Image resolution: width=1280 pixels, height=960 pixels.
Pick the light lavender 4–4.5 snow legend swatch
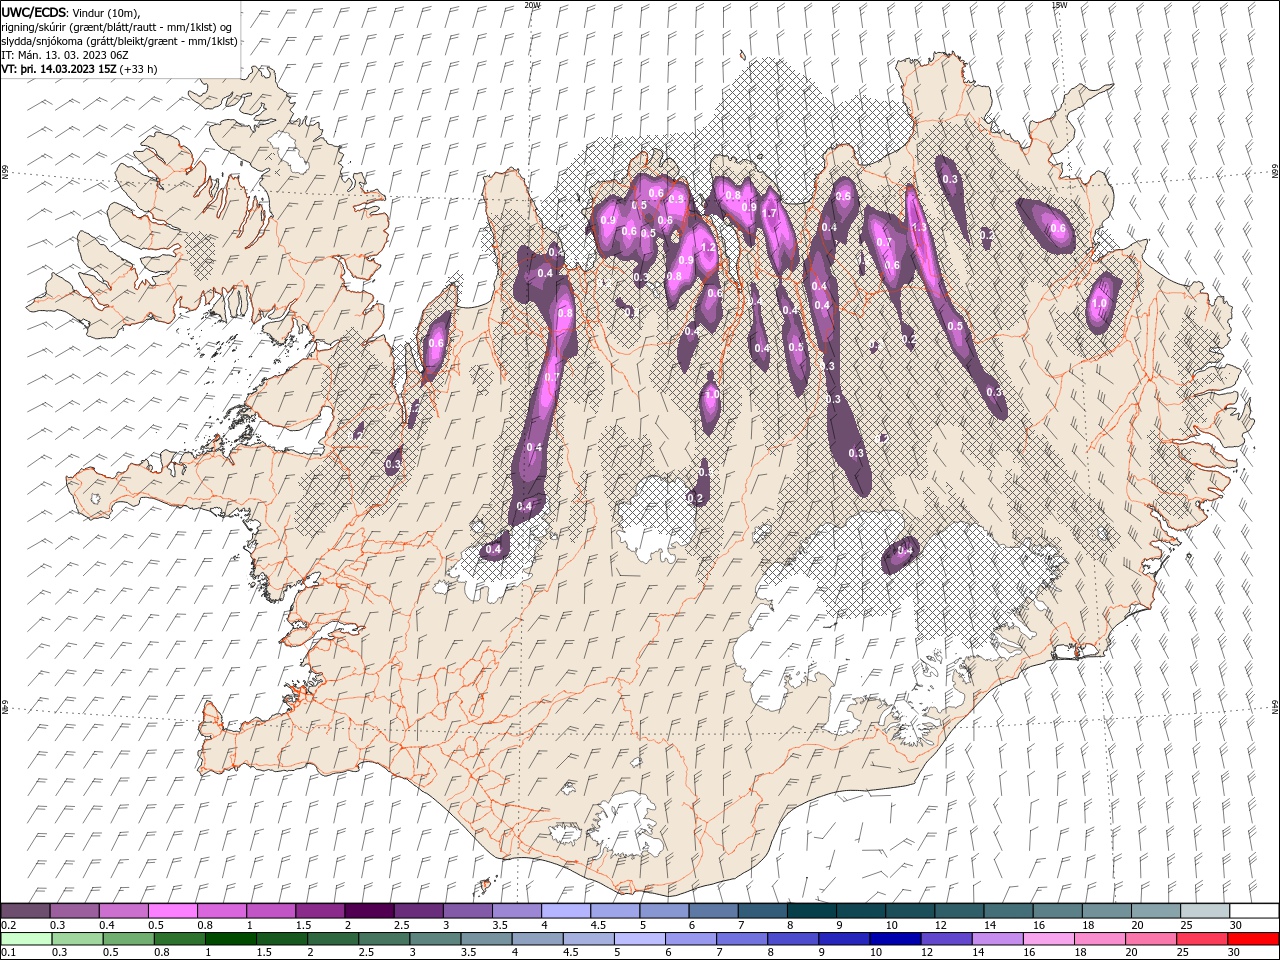click(566, 911)
